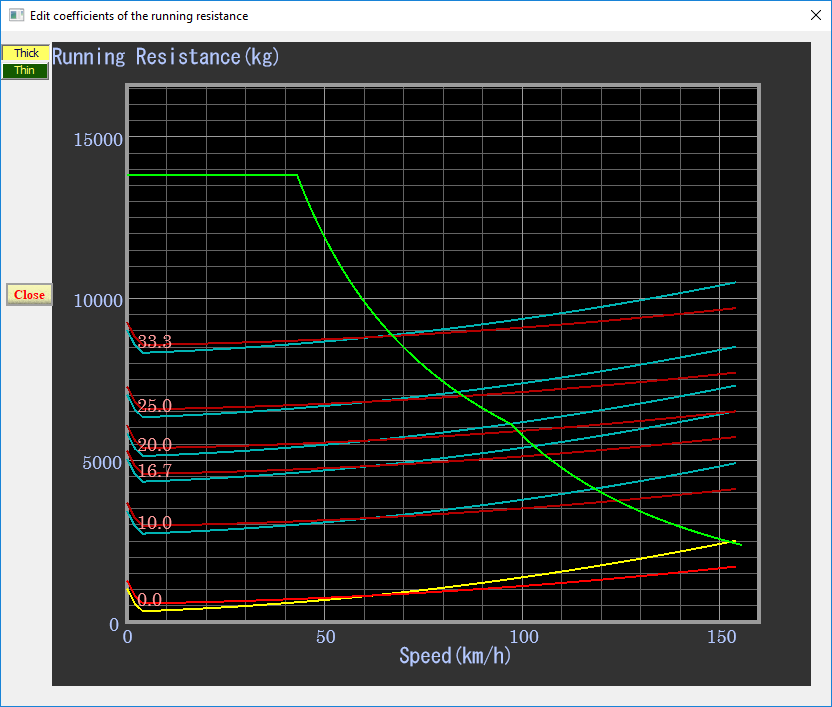Screen dimensions: 832x707
Task: Click the red Close button
Action: click(29, 295)
